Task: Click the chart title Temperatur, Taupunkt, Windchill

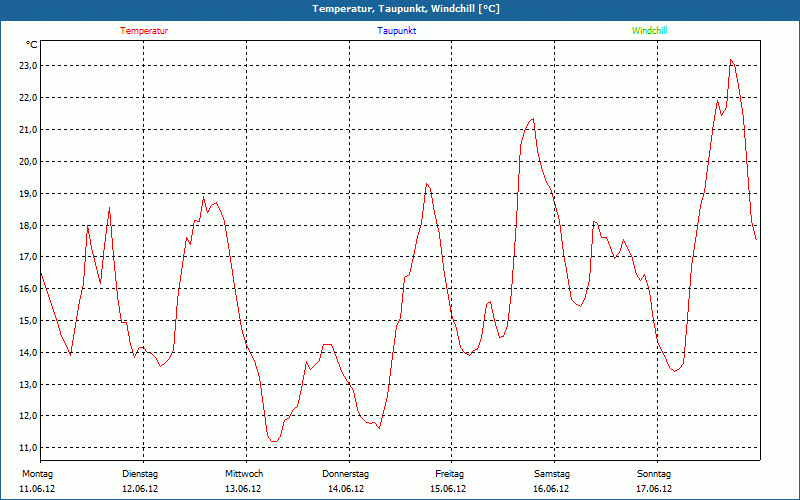Action: coord(406,9)
